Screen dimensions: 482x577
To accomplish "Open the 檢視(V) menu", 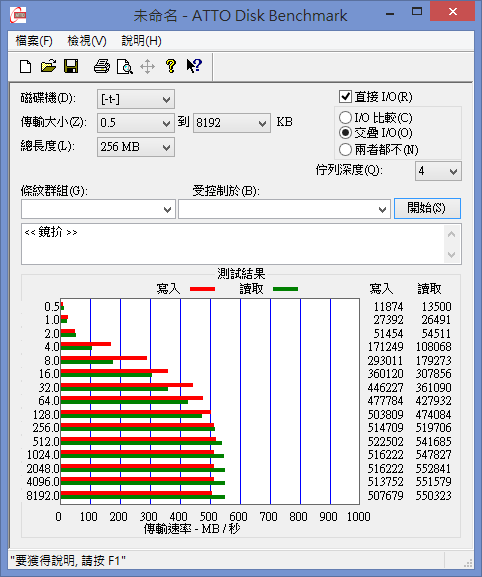I will (87, 41).
